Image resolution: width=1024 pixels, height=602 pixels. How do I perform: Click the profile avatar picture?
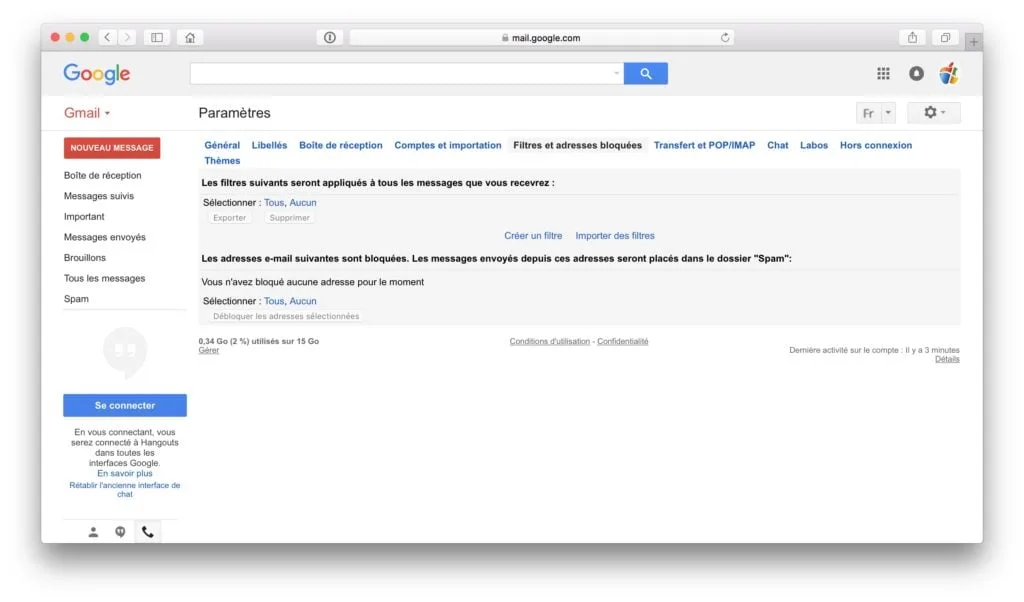[948, 73]
